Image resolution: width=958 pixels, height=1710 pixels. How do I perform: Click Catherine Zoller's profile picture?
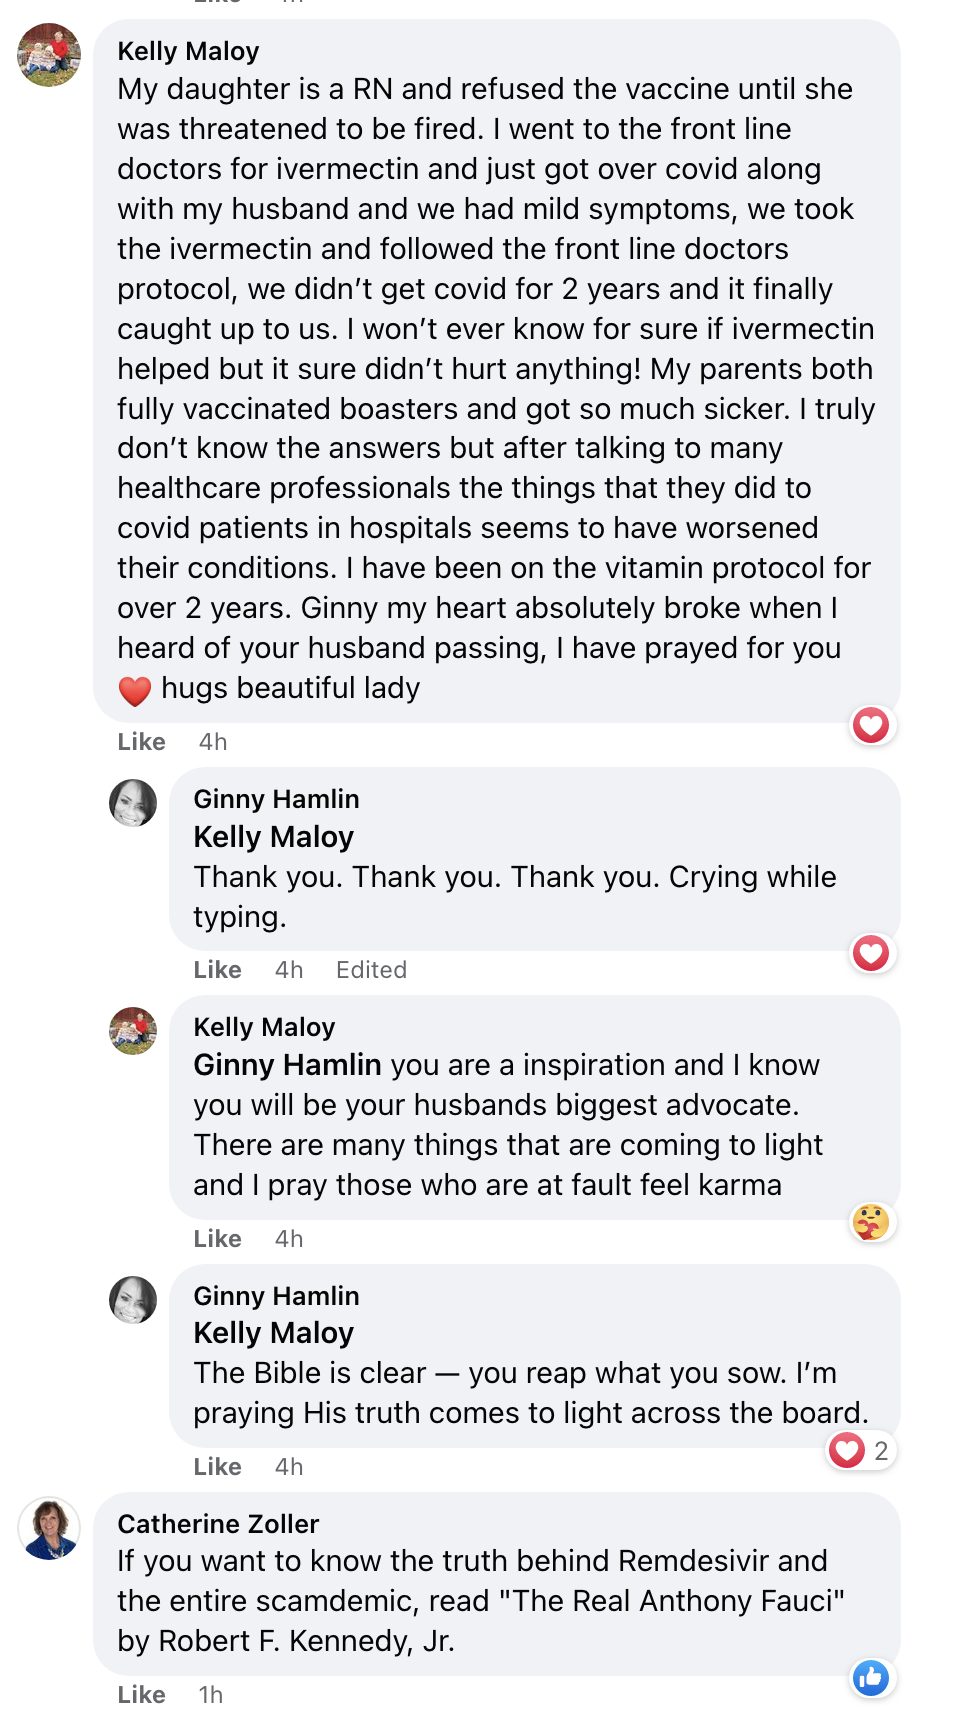point(49,1528)
